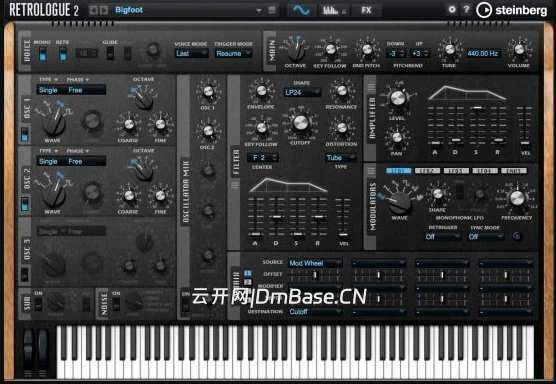The height and width of the screenshot is (384, 556).
Task: Open help with the question mark icon
Action: [x=466, y=10]
